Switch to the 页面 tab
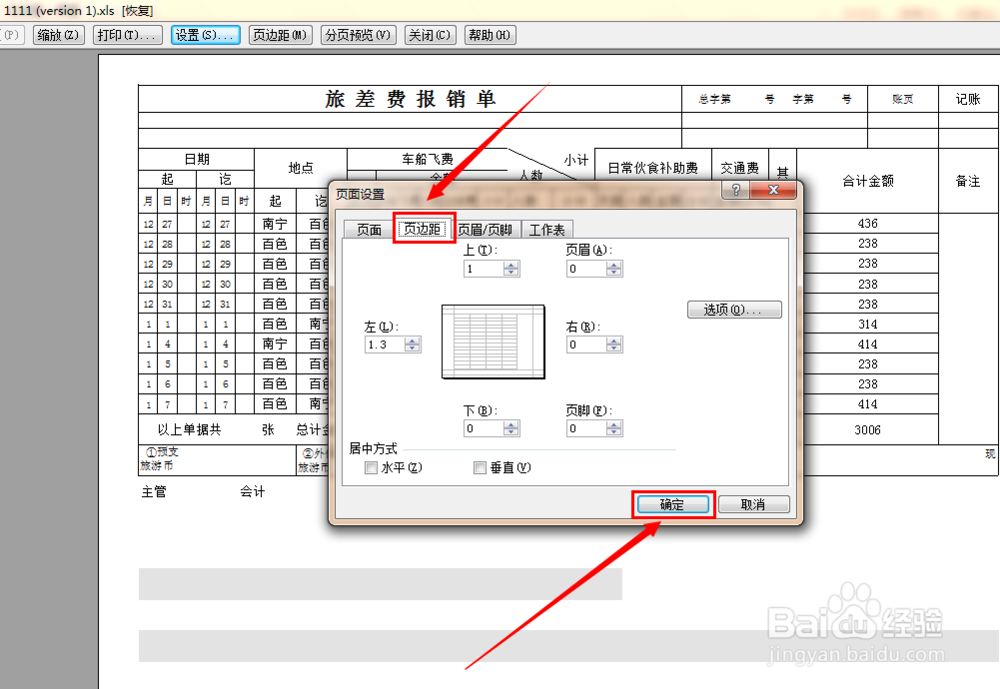This screenshot has height=689, width=1000. (x=369, y=230)
